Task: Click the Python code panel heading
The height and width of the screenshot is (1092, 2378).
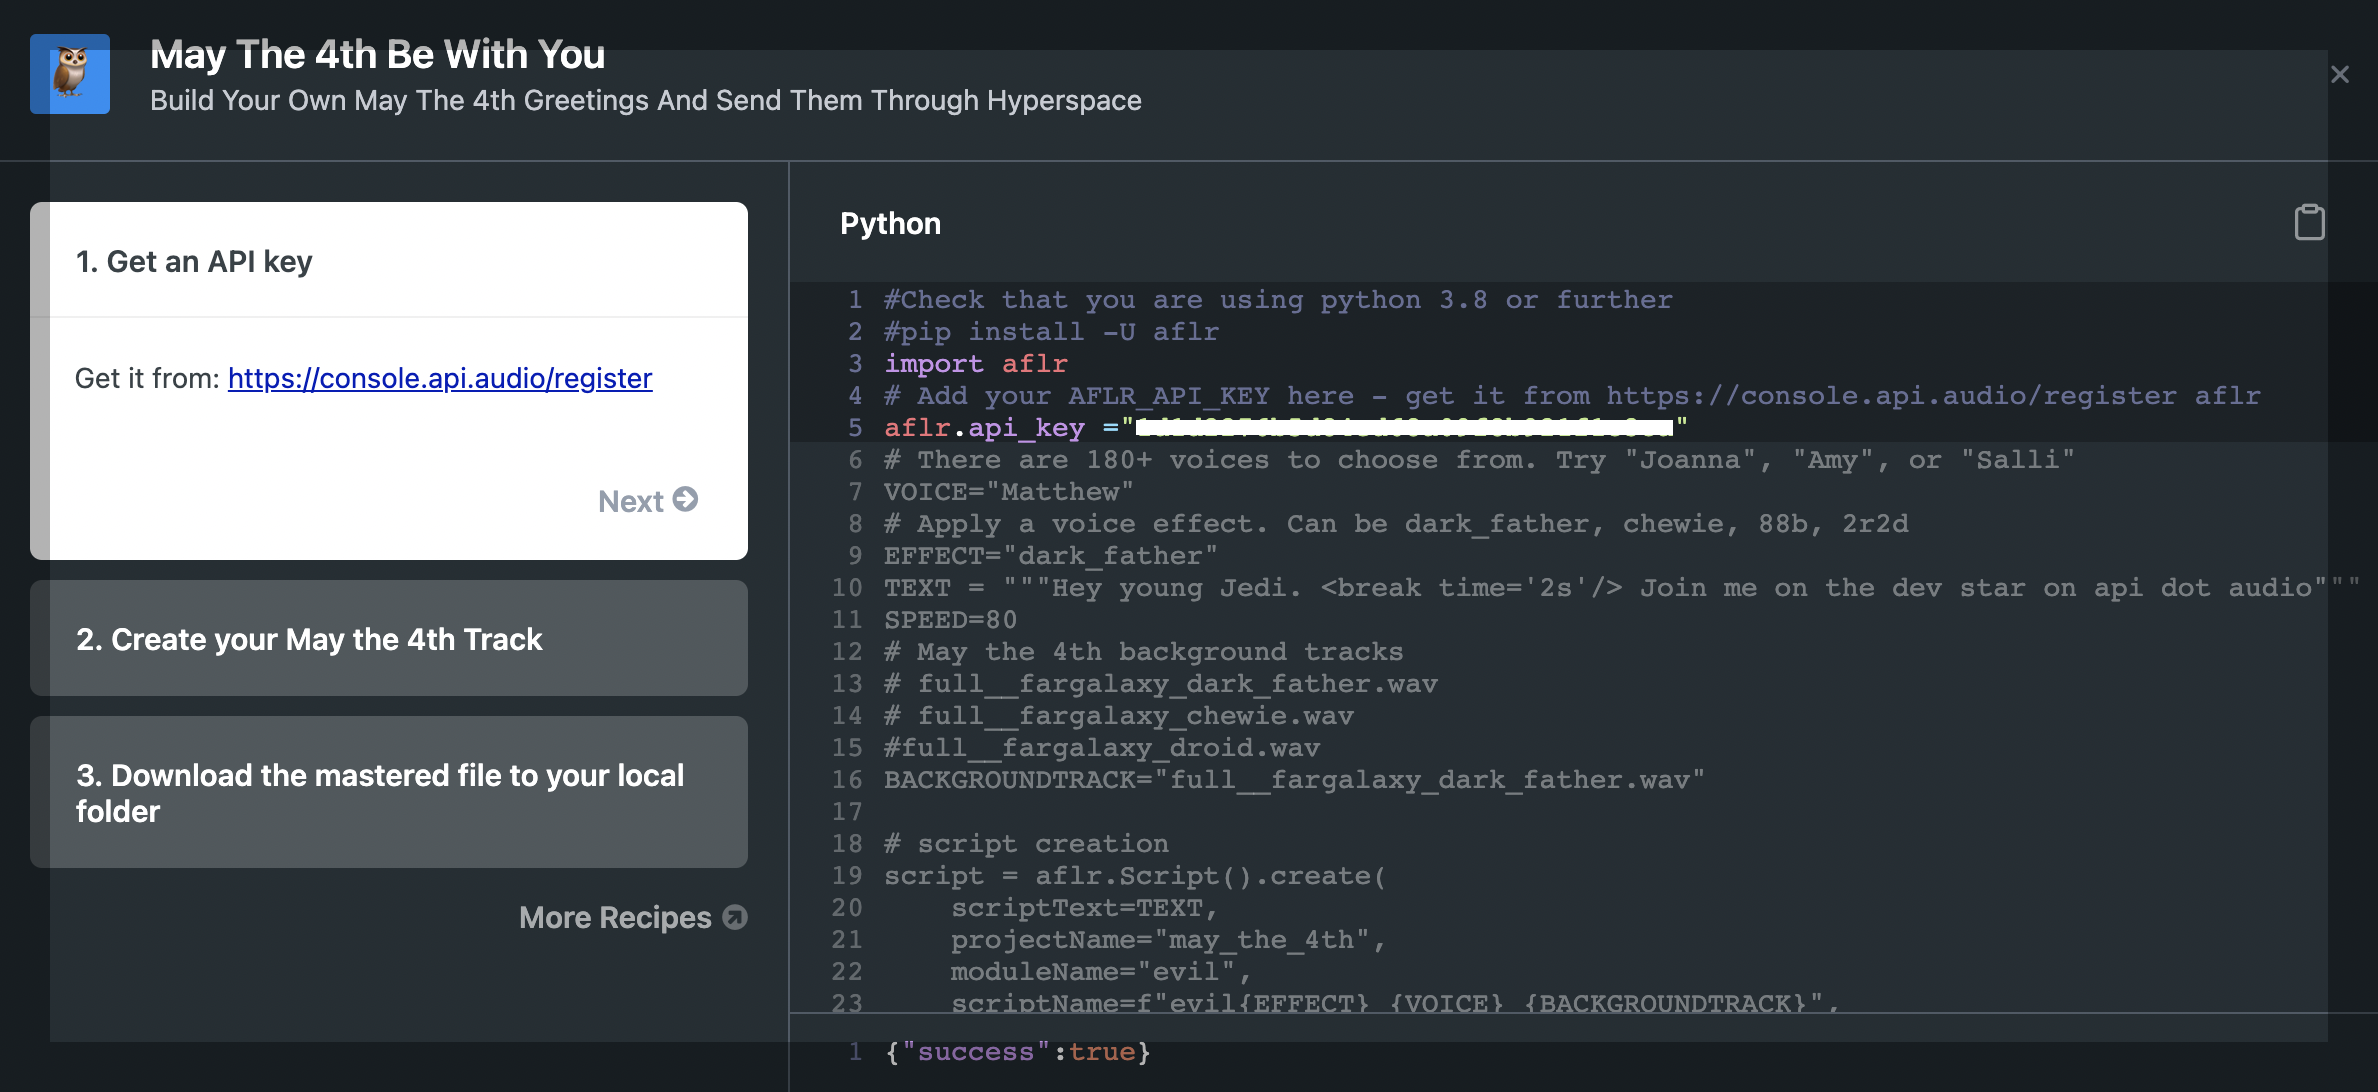Action: (x=890, y=223)
